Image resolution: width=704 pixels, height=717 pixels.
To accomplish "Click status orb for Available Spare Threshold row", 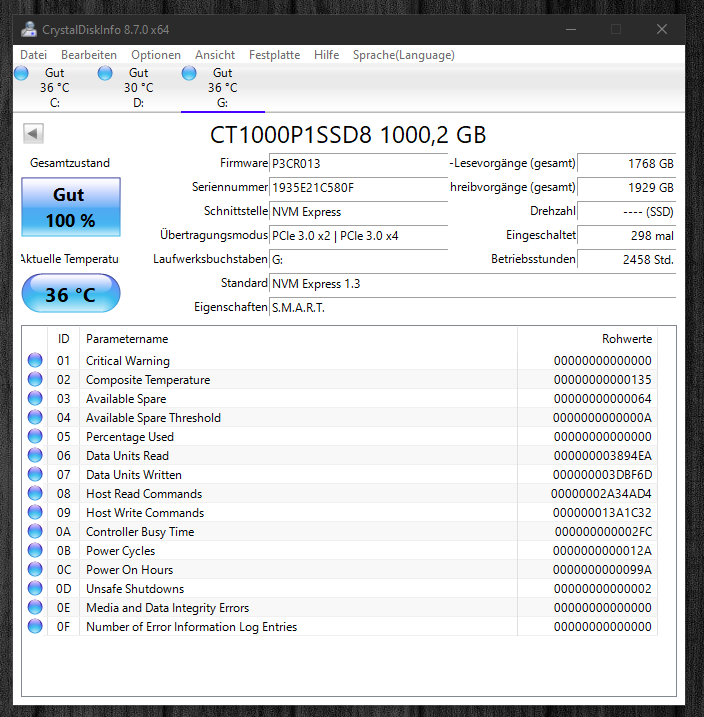I will click(x=35, y=417).
